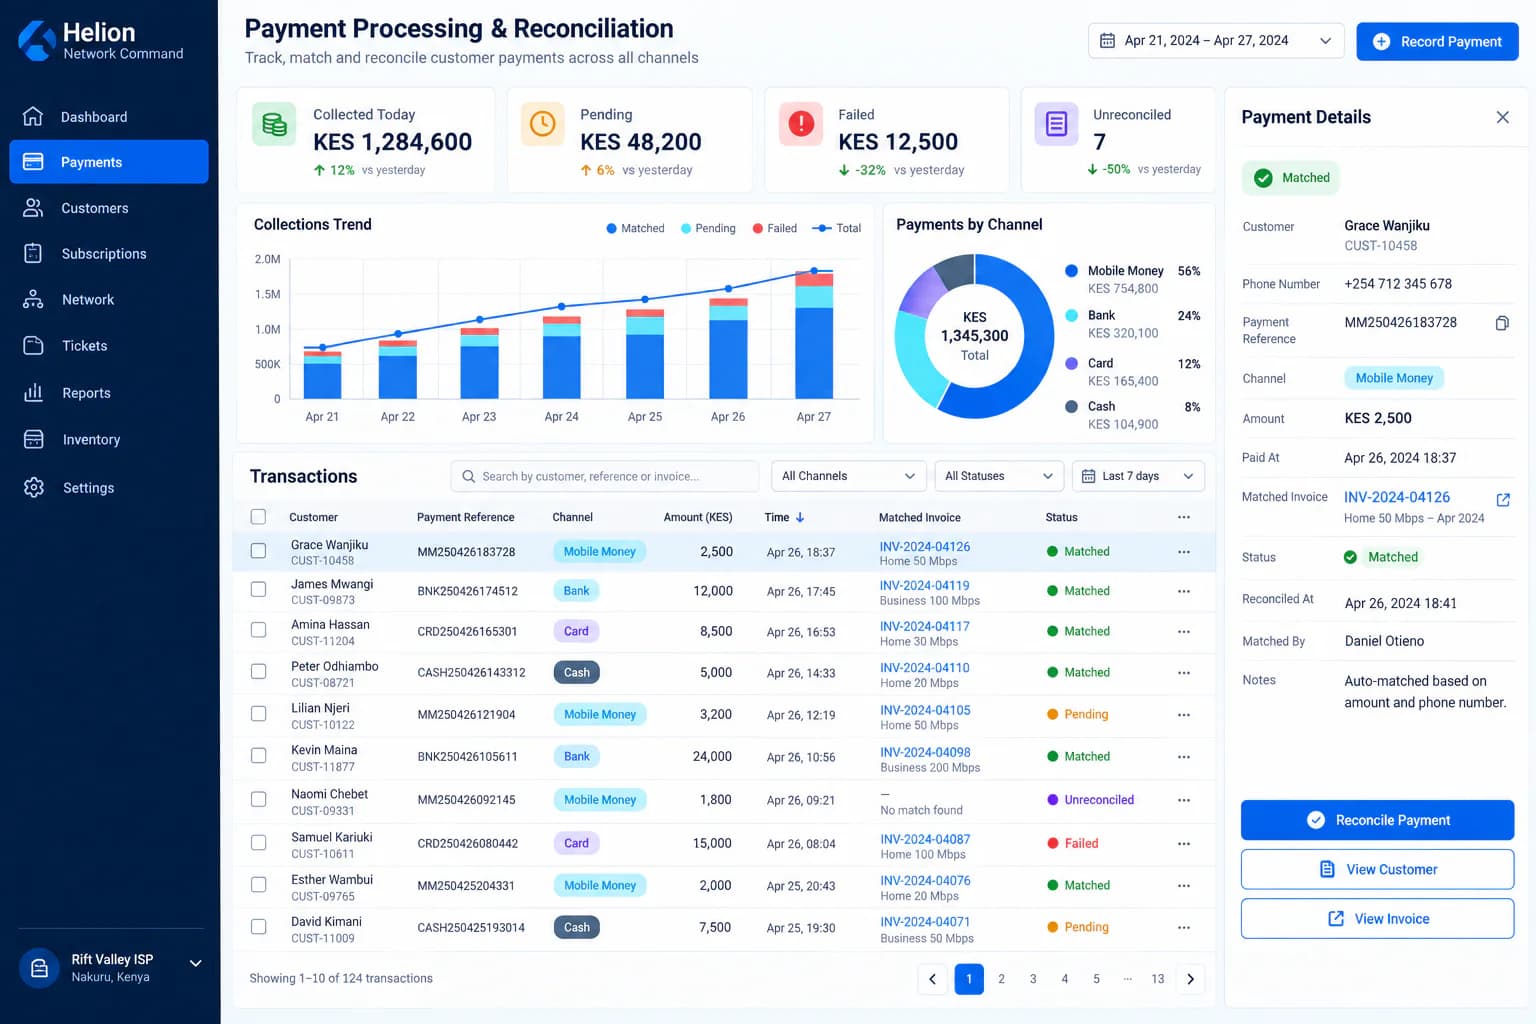This screenshot has height=1024, width=1536.
Task: Go to the previous transactions page
Action: coord(932,979)
